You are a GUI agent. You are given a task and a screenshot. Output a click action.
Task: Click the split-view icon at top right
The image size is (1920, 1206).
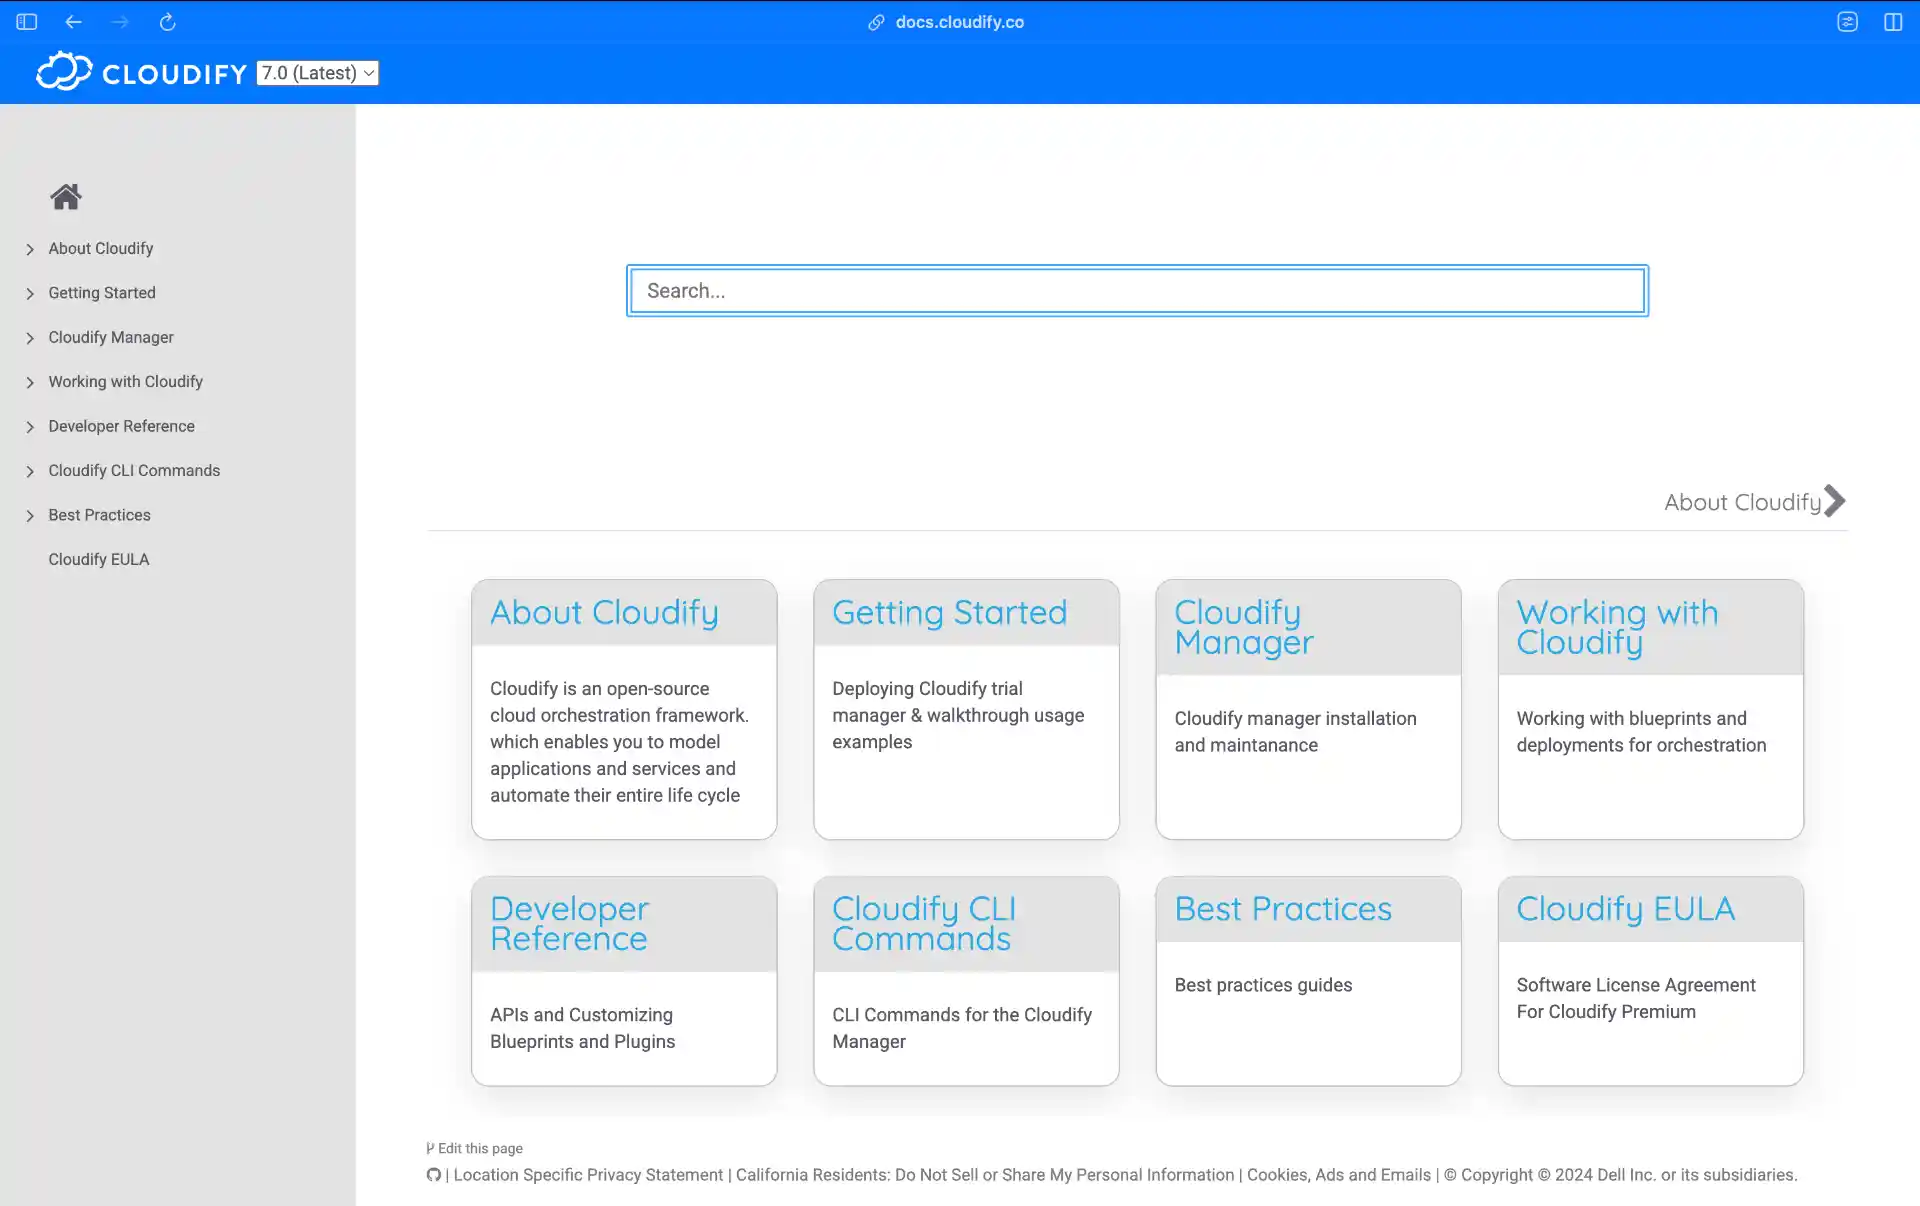(1894, 21)
